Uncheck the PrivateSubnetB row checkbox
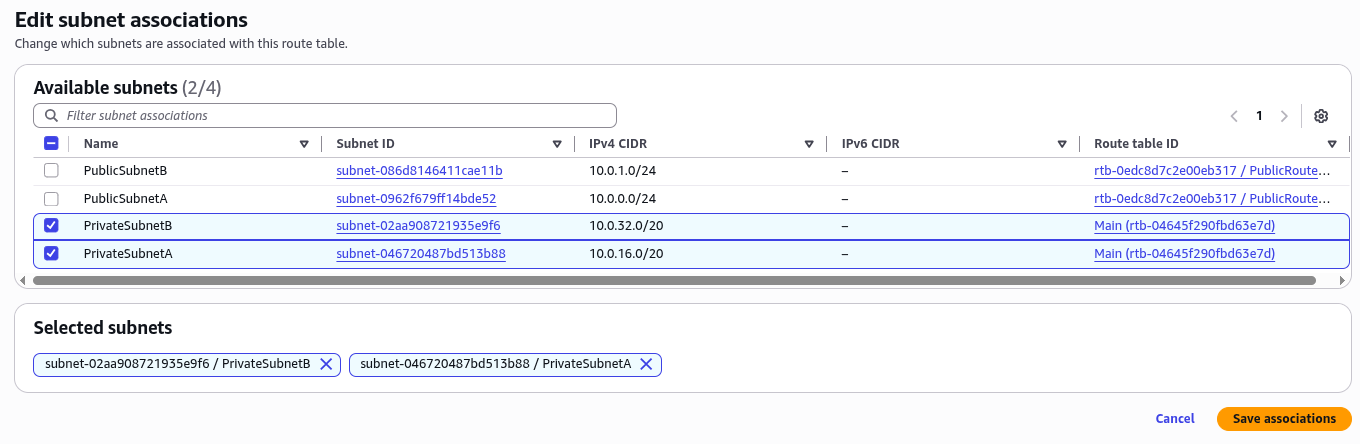The width and height of the screenshot is (1360, 444). point(51,226)
